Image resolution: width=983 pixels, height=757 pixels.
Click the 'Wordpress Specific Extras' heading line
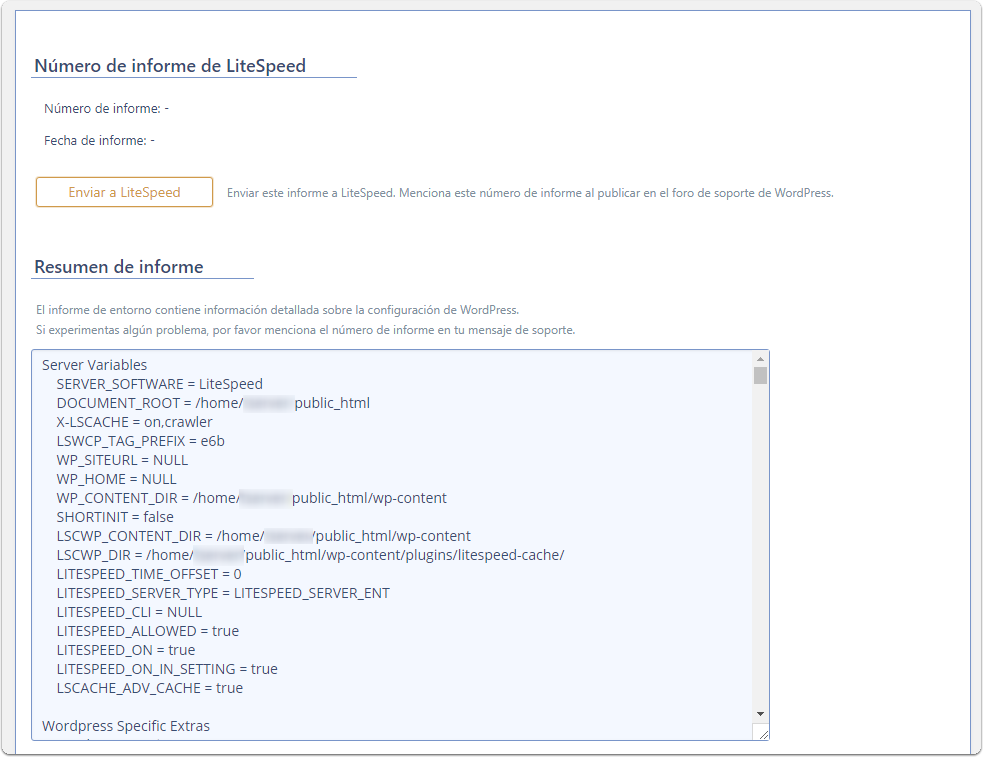coord(125,726)
